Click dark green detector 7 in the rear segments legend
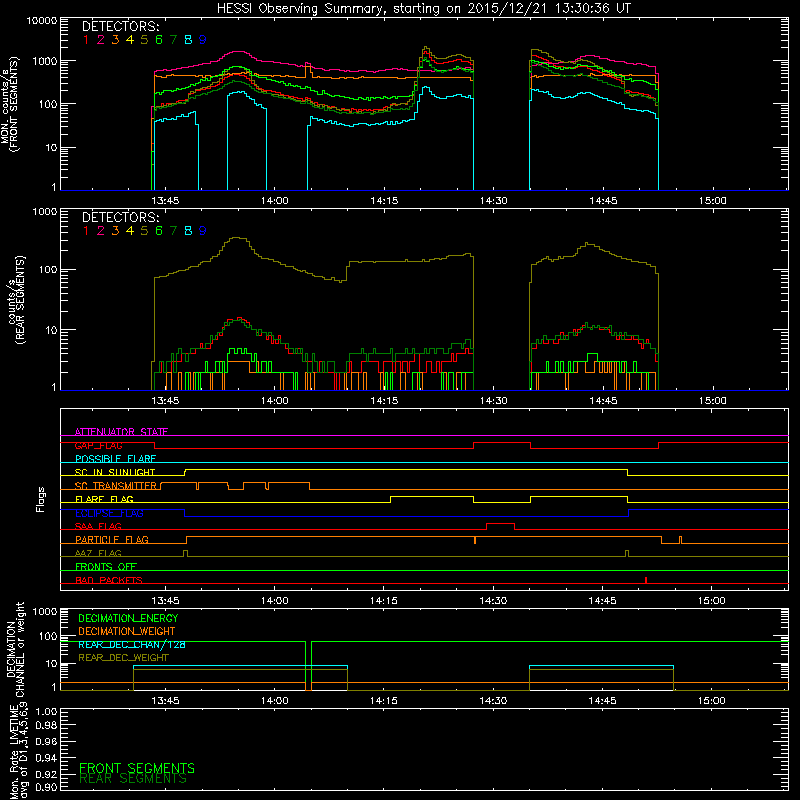Image resolution: width=800 pixels, height=800 pixels. 173,231
